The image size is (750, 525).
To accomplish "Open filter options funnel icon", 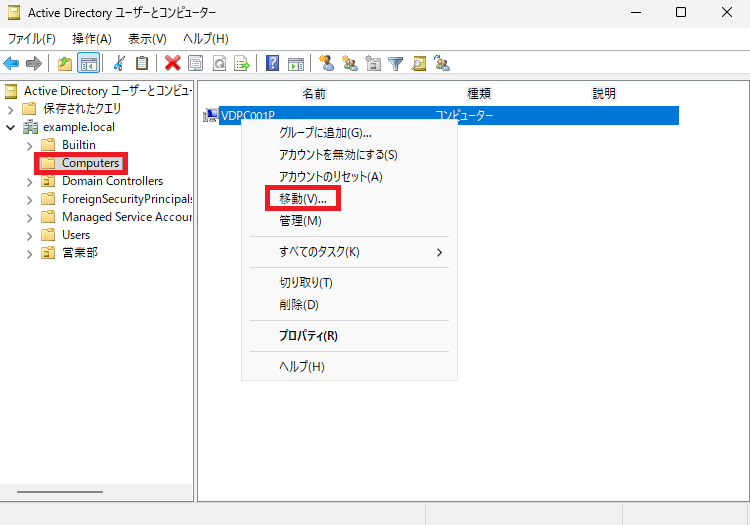I will tap(396, 63).
